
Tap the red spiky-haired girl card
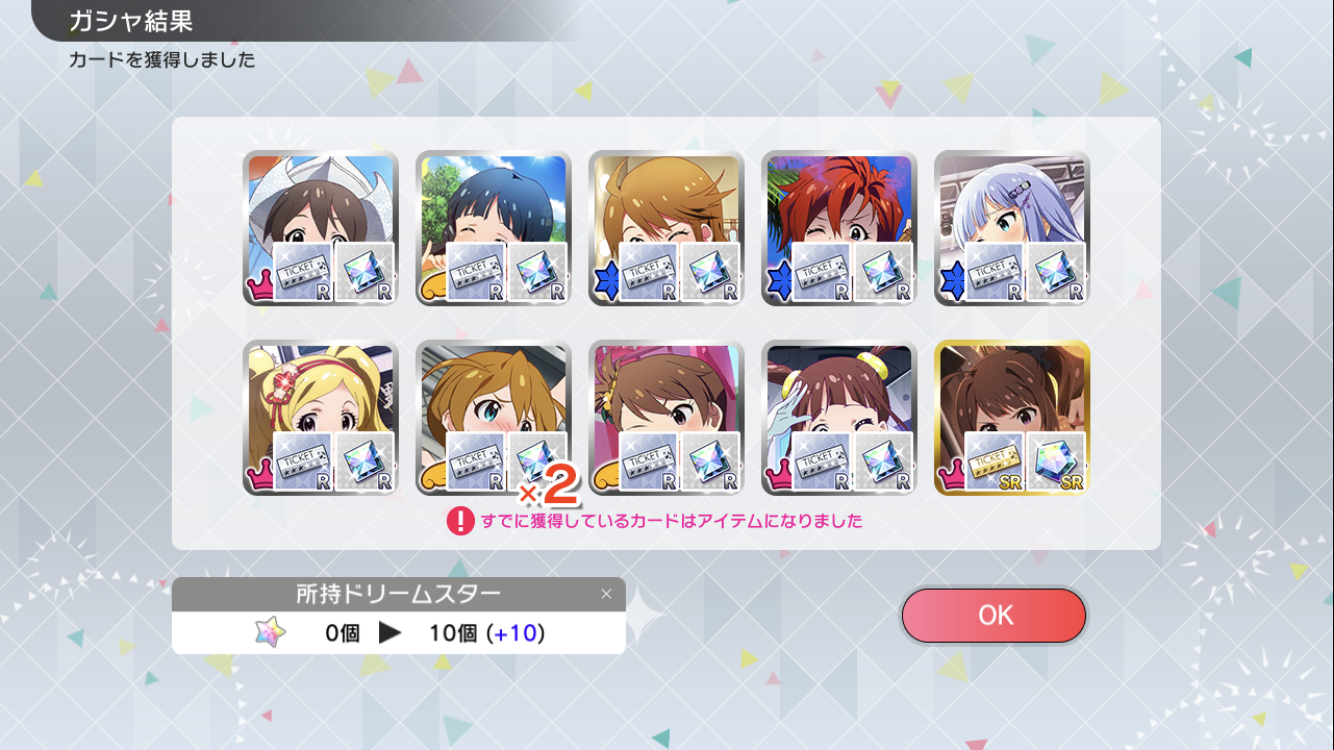839,228
